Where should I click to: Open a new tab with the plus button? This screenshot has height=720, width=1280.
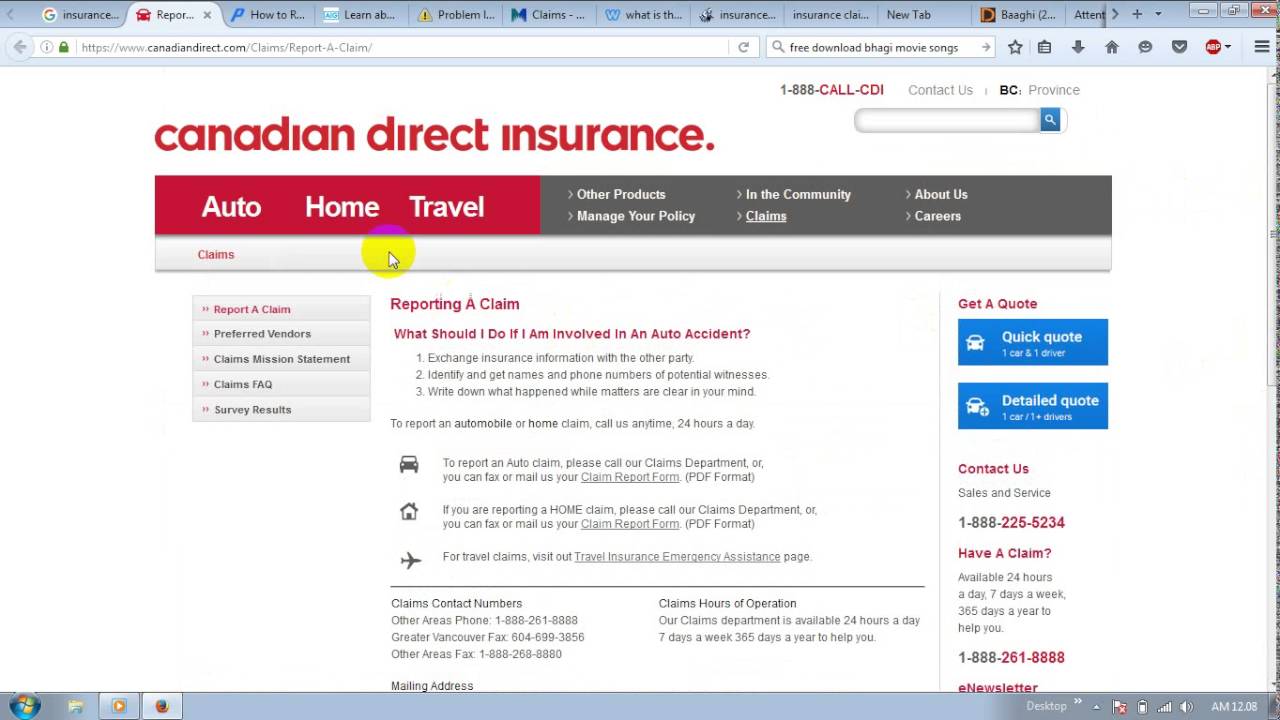[1137, 14]
